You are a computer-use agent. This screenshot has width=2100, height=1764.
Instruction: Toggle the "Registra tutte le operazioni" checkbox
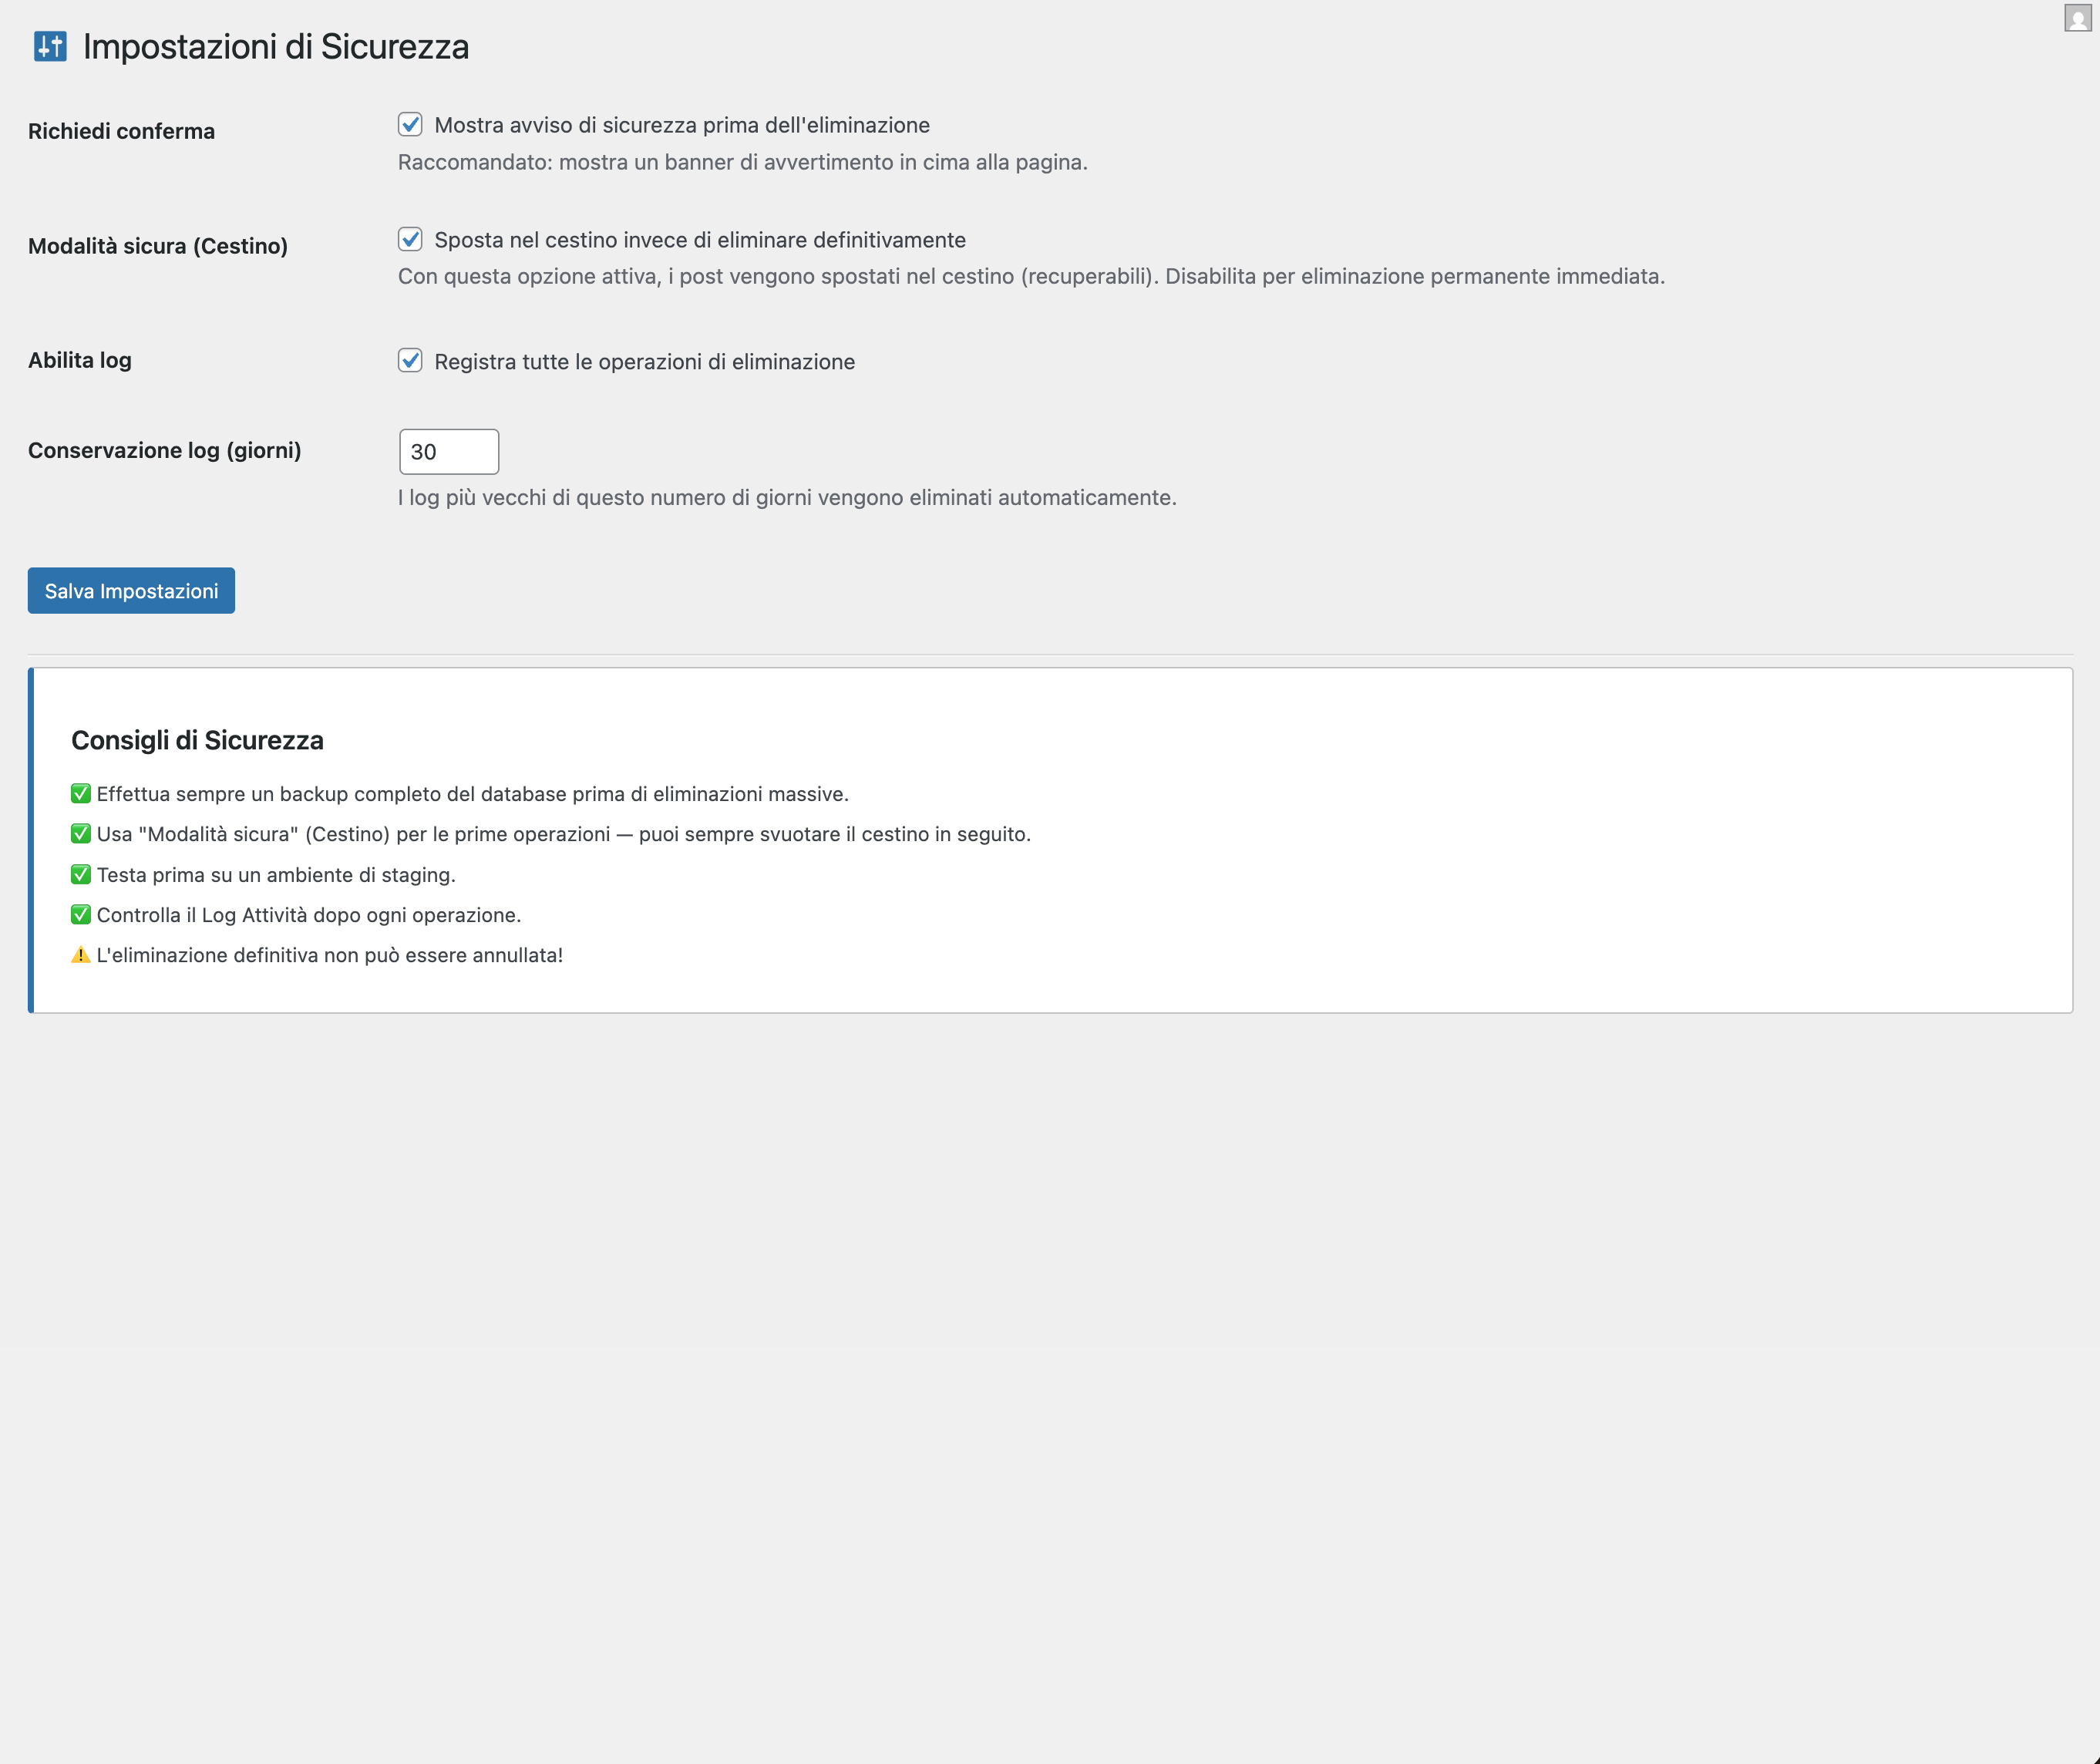tap(410, 361)
